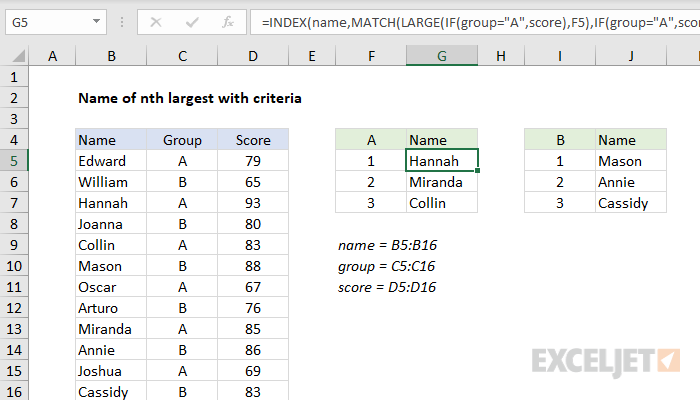This screenshot has height=400, width=700.
Task: Click the note 'group = C5:C16'
Action: pyautogui.click(x=386, y=266)
